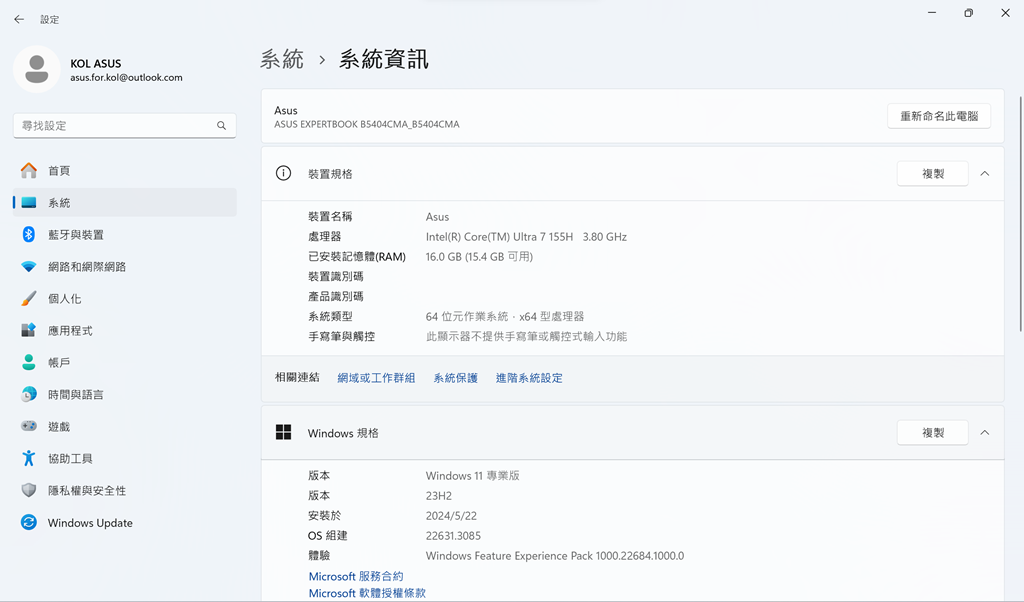Open the System protection link
1024x602 pixels.
[x=455, y=378]
